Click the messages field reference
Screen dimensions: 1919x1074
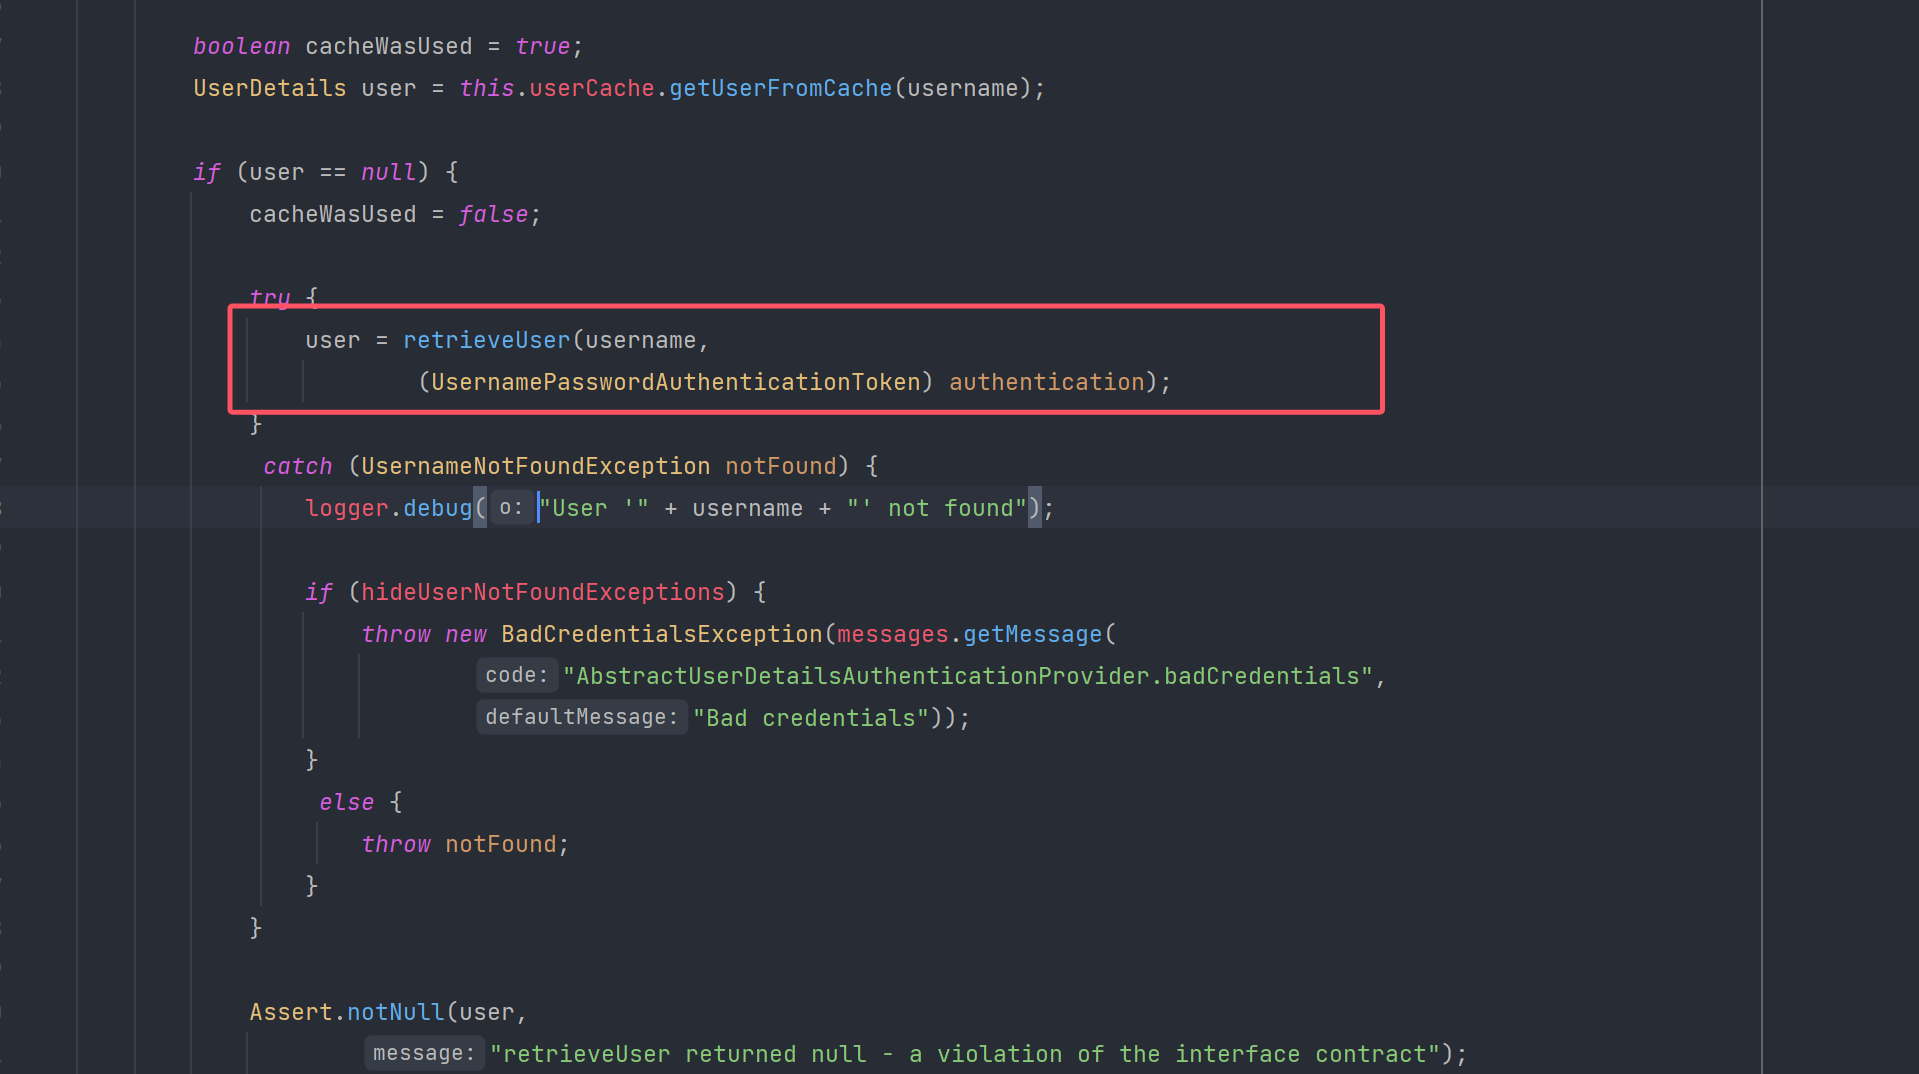point(892,634)
